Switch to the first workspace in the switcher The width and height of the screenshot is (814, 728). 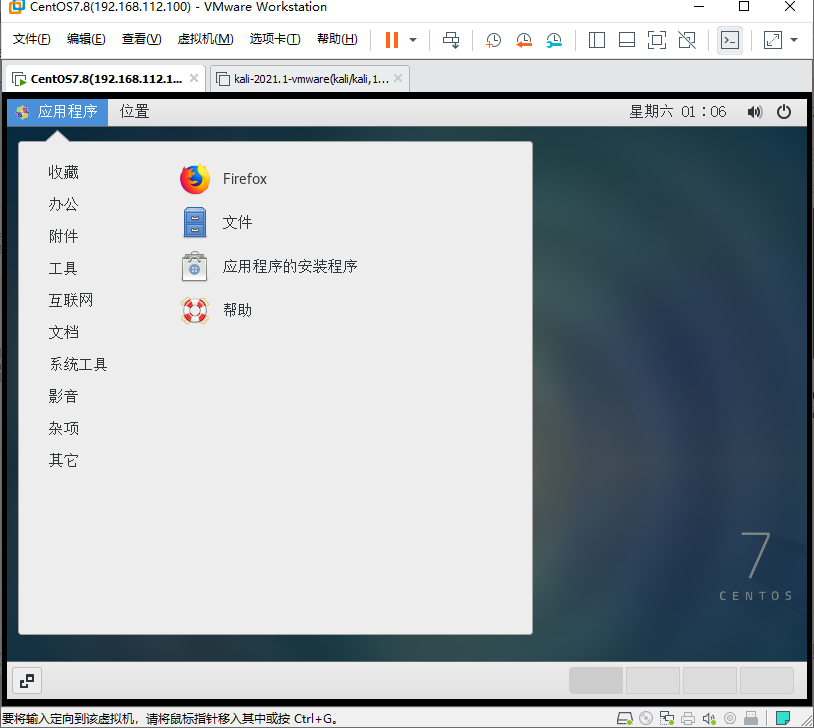coord(596,681)
